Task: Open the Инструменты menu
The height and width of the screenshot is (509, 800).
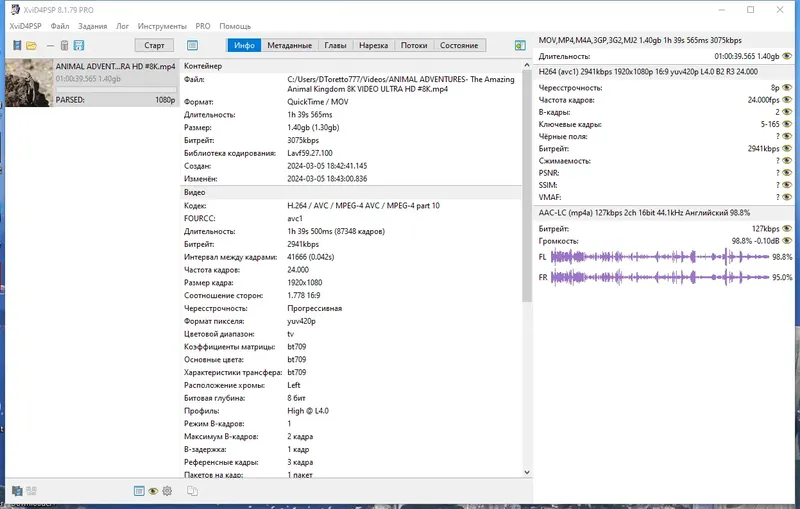Action: 162,26
